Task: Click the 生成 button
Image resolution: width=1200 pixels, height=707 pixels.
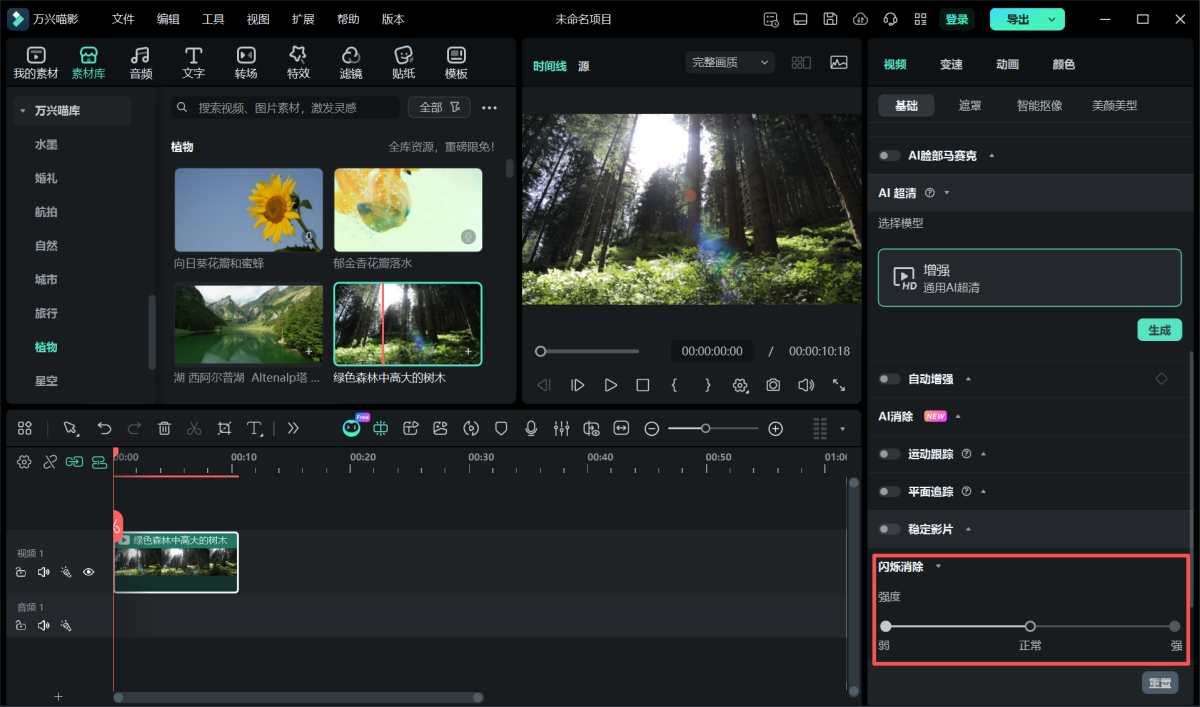Action: pyautogui.click(x=1159, y=330)
